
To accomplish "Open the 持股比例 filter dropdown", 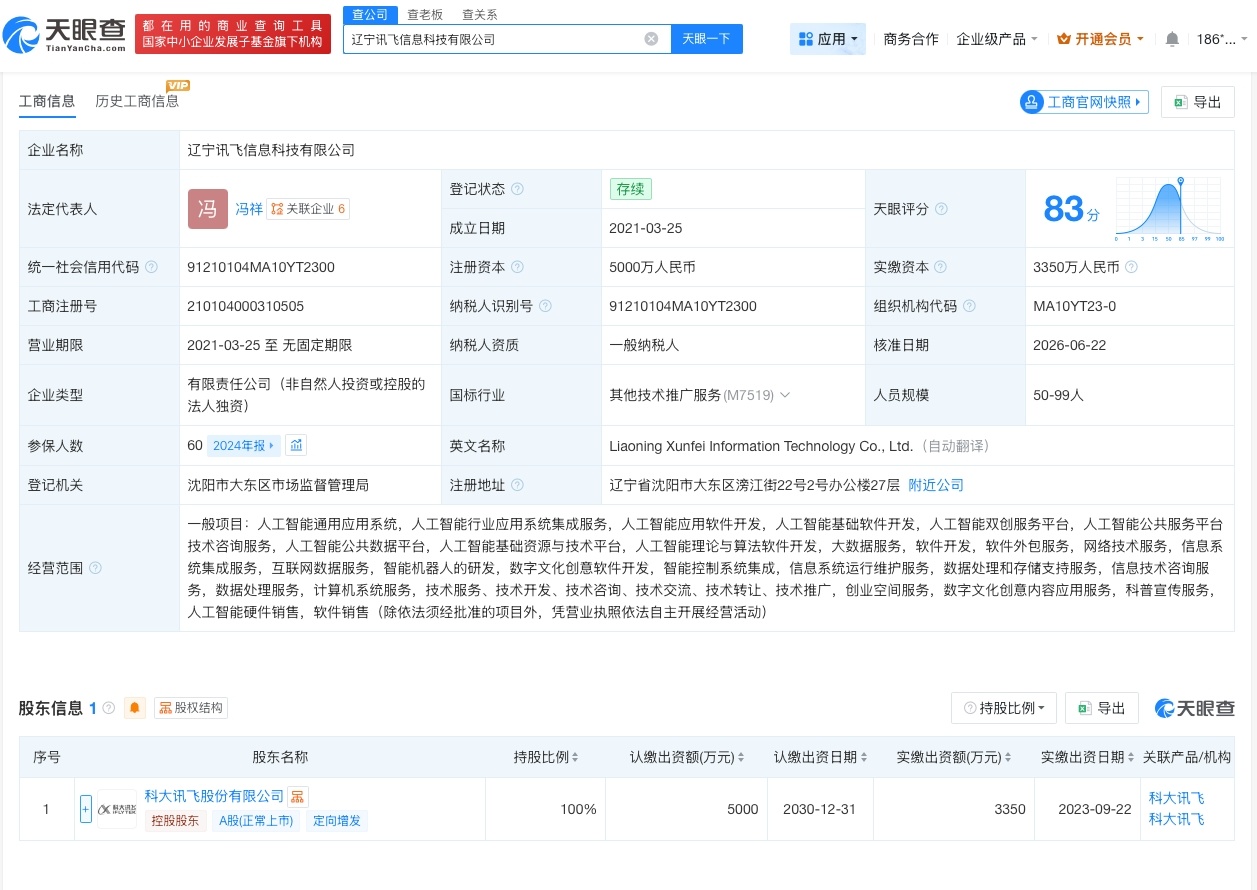I will pos(1004,708).
